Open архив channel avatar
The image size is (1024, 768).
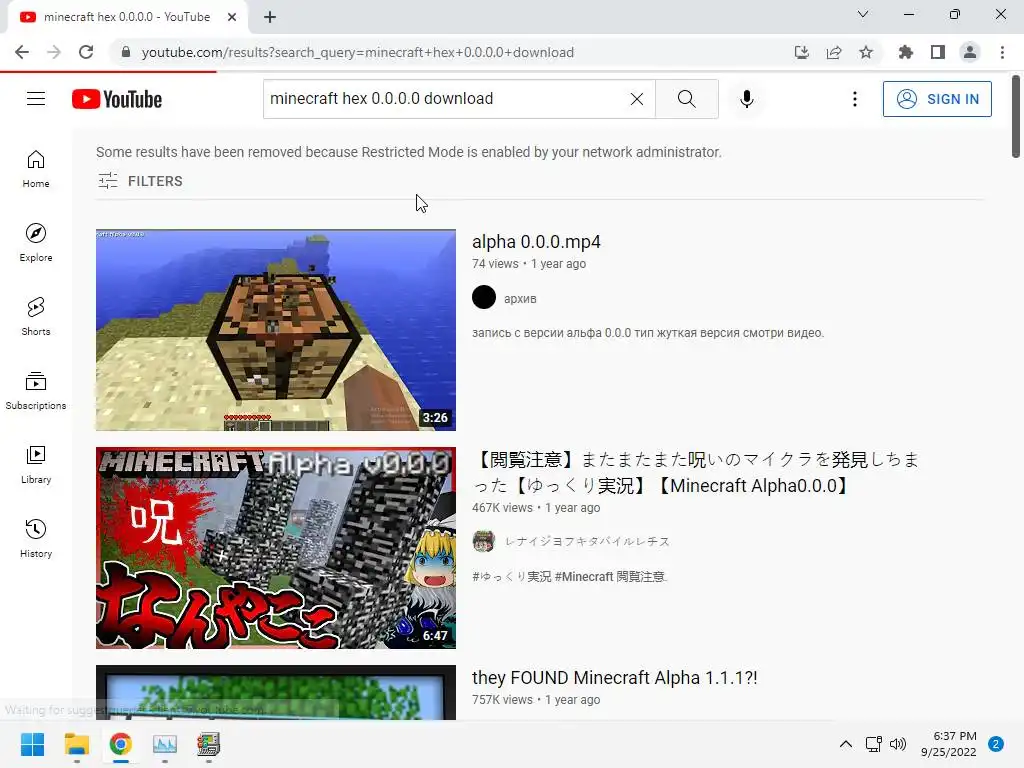click(x=484, y=298)
